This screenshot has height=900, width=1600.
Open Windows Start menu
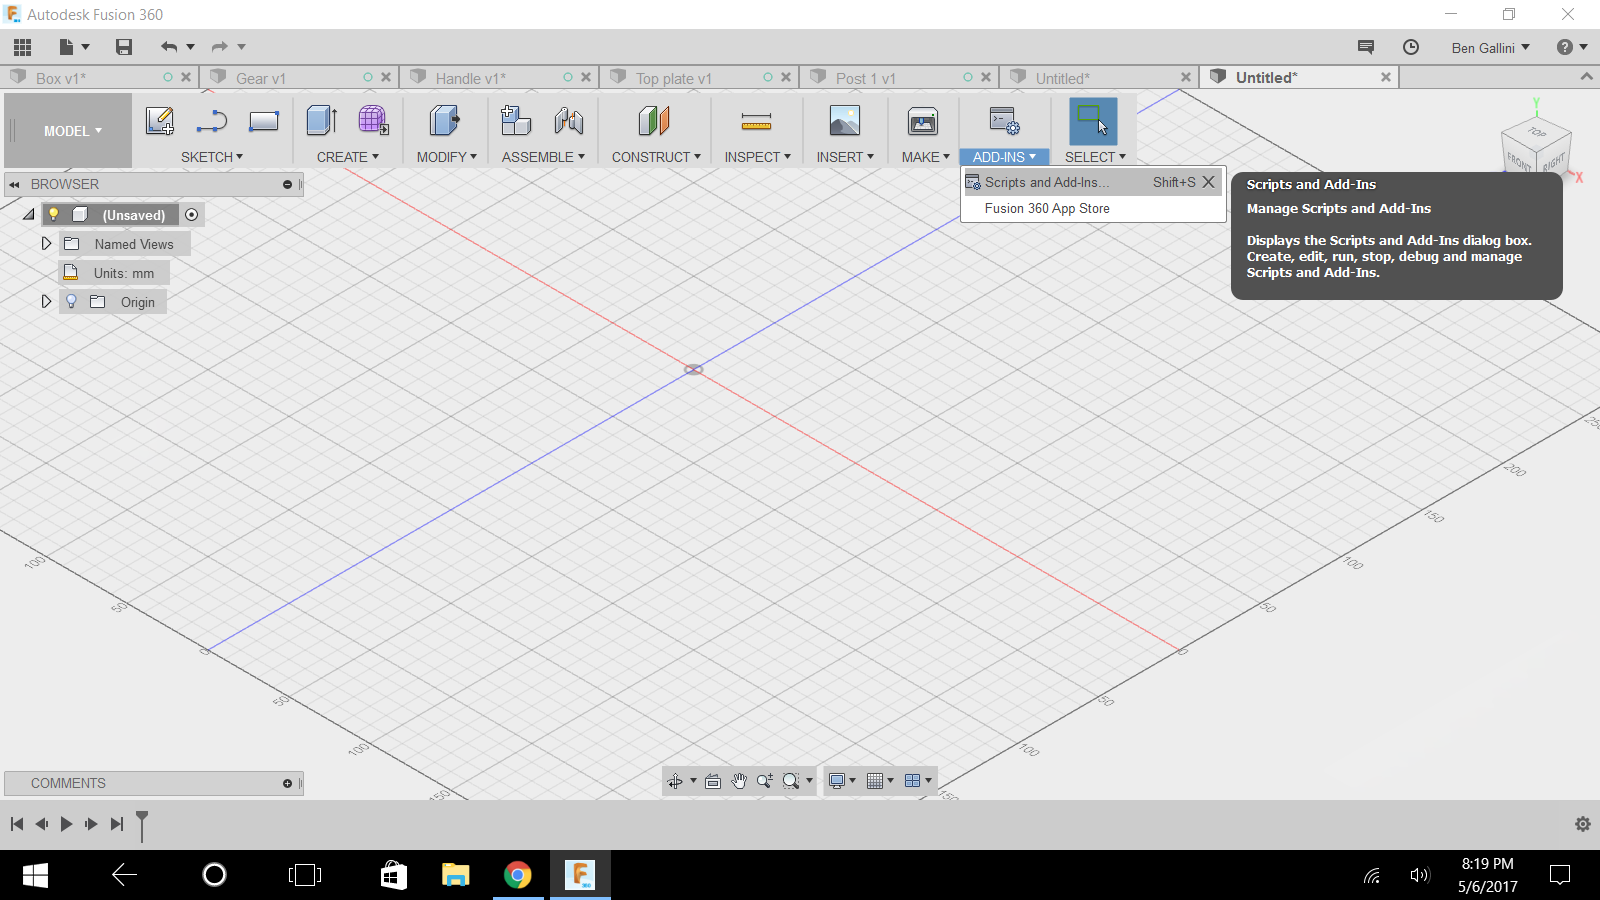(x=35, y=875)
